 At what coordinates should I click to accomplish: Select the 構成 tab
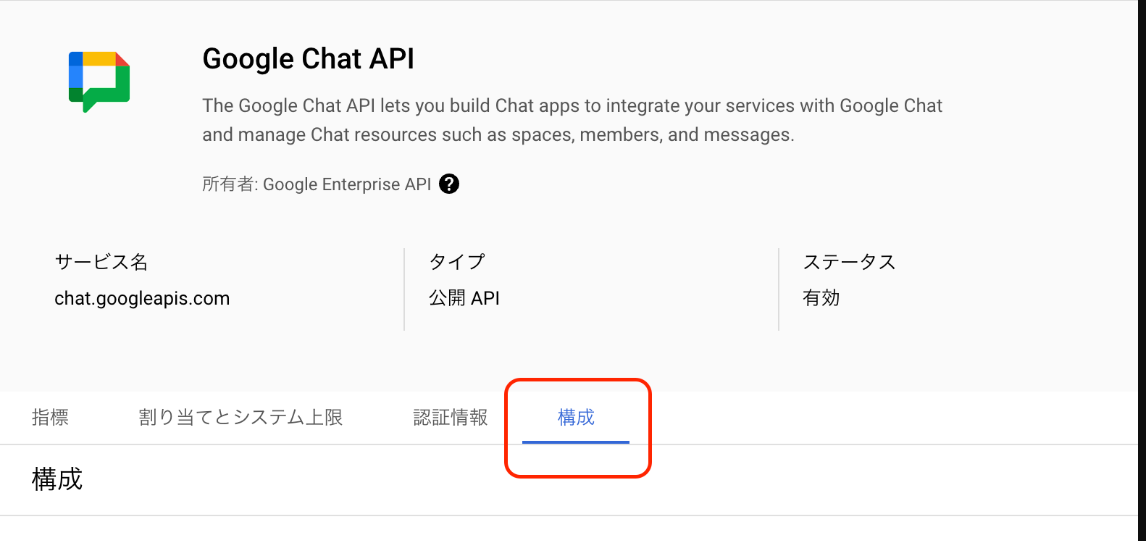pyautogui.click(x=576, y=417)
